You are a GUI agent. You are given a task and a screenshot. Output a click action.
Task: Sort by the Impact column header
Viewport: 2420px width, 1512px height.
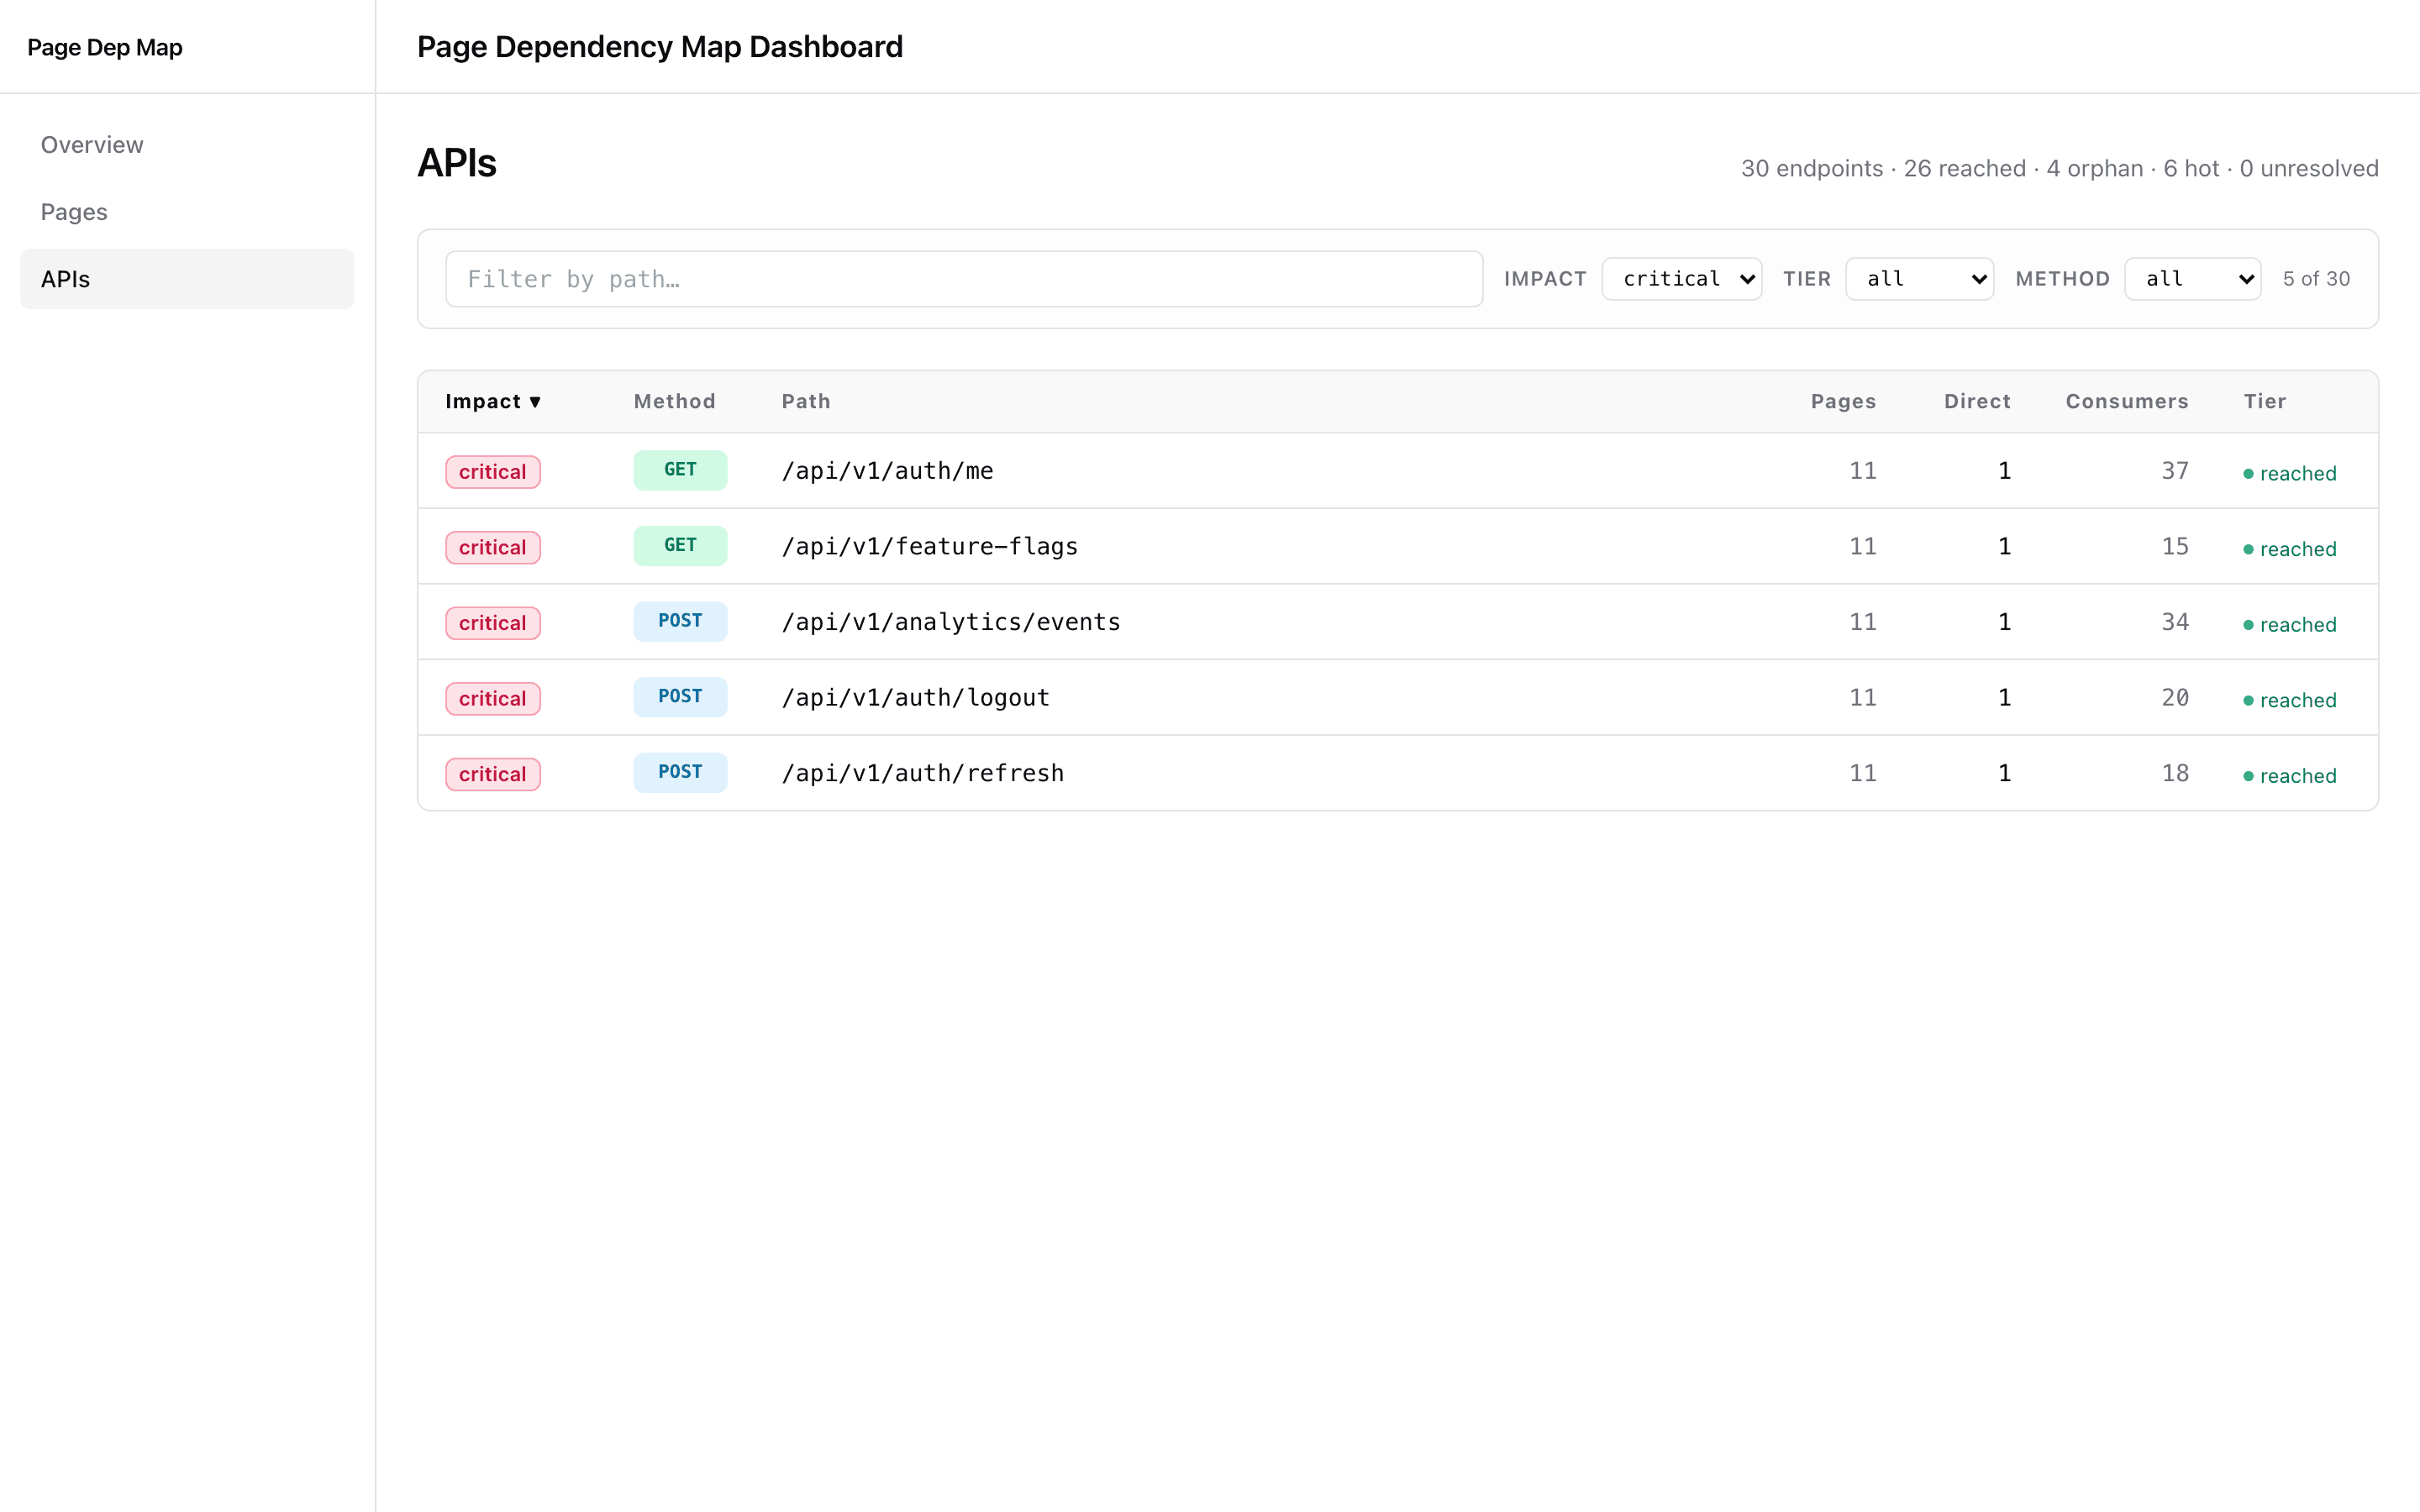click(x=493, y=401)
